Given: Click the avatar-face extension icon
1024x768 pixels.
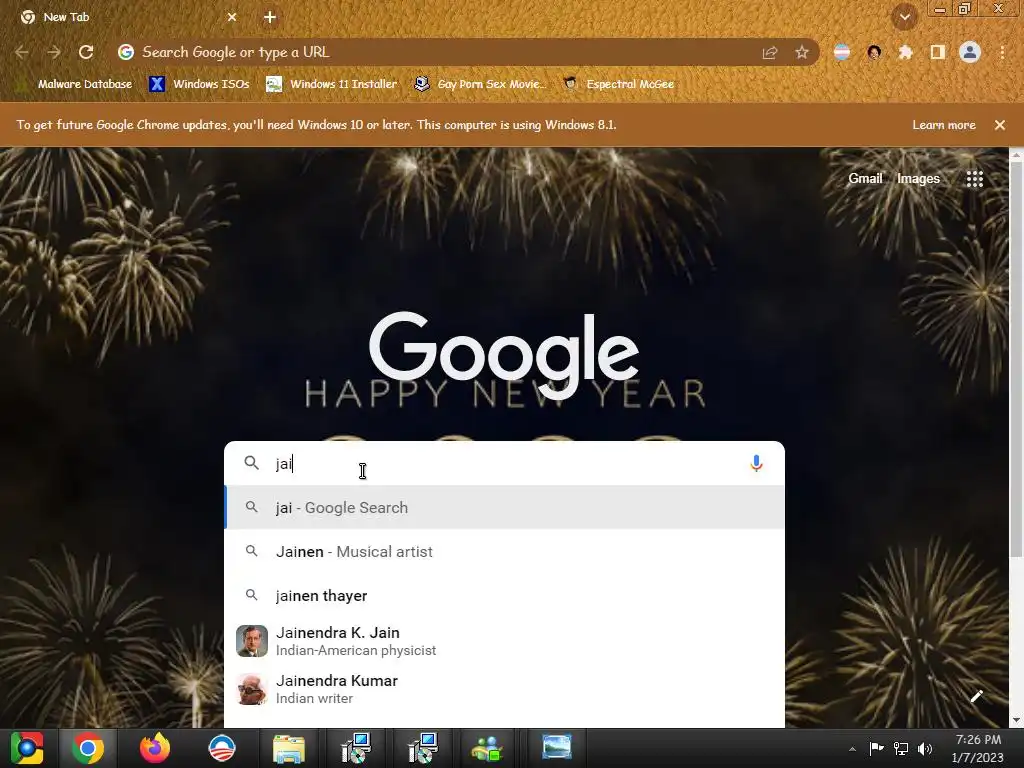Looking at the screenshot, I should (874, 52).
